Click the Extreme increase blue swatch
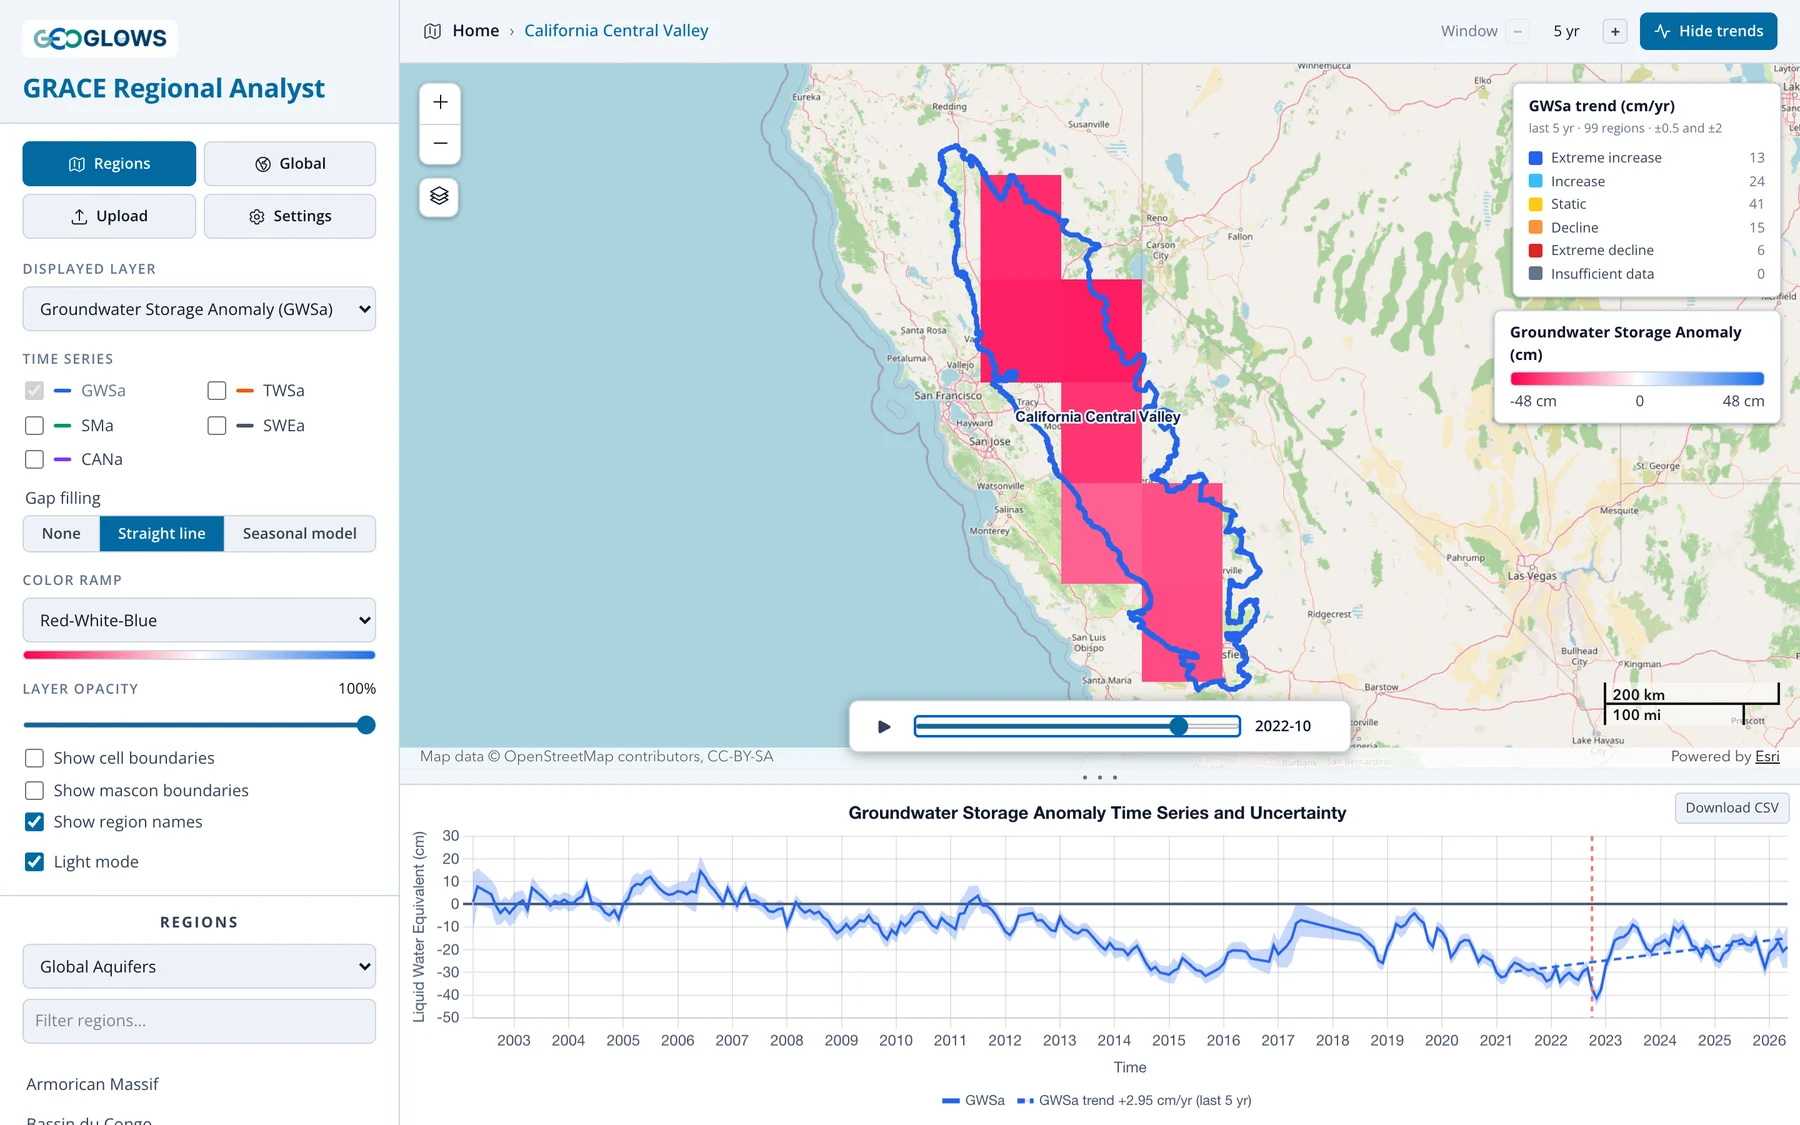The width and height of the screenshot is (1800, 1125). pos(1535,158)
